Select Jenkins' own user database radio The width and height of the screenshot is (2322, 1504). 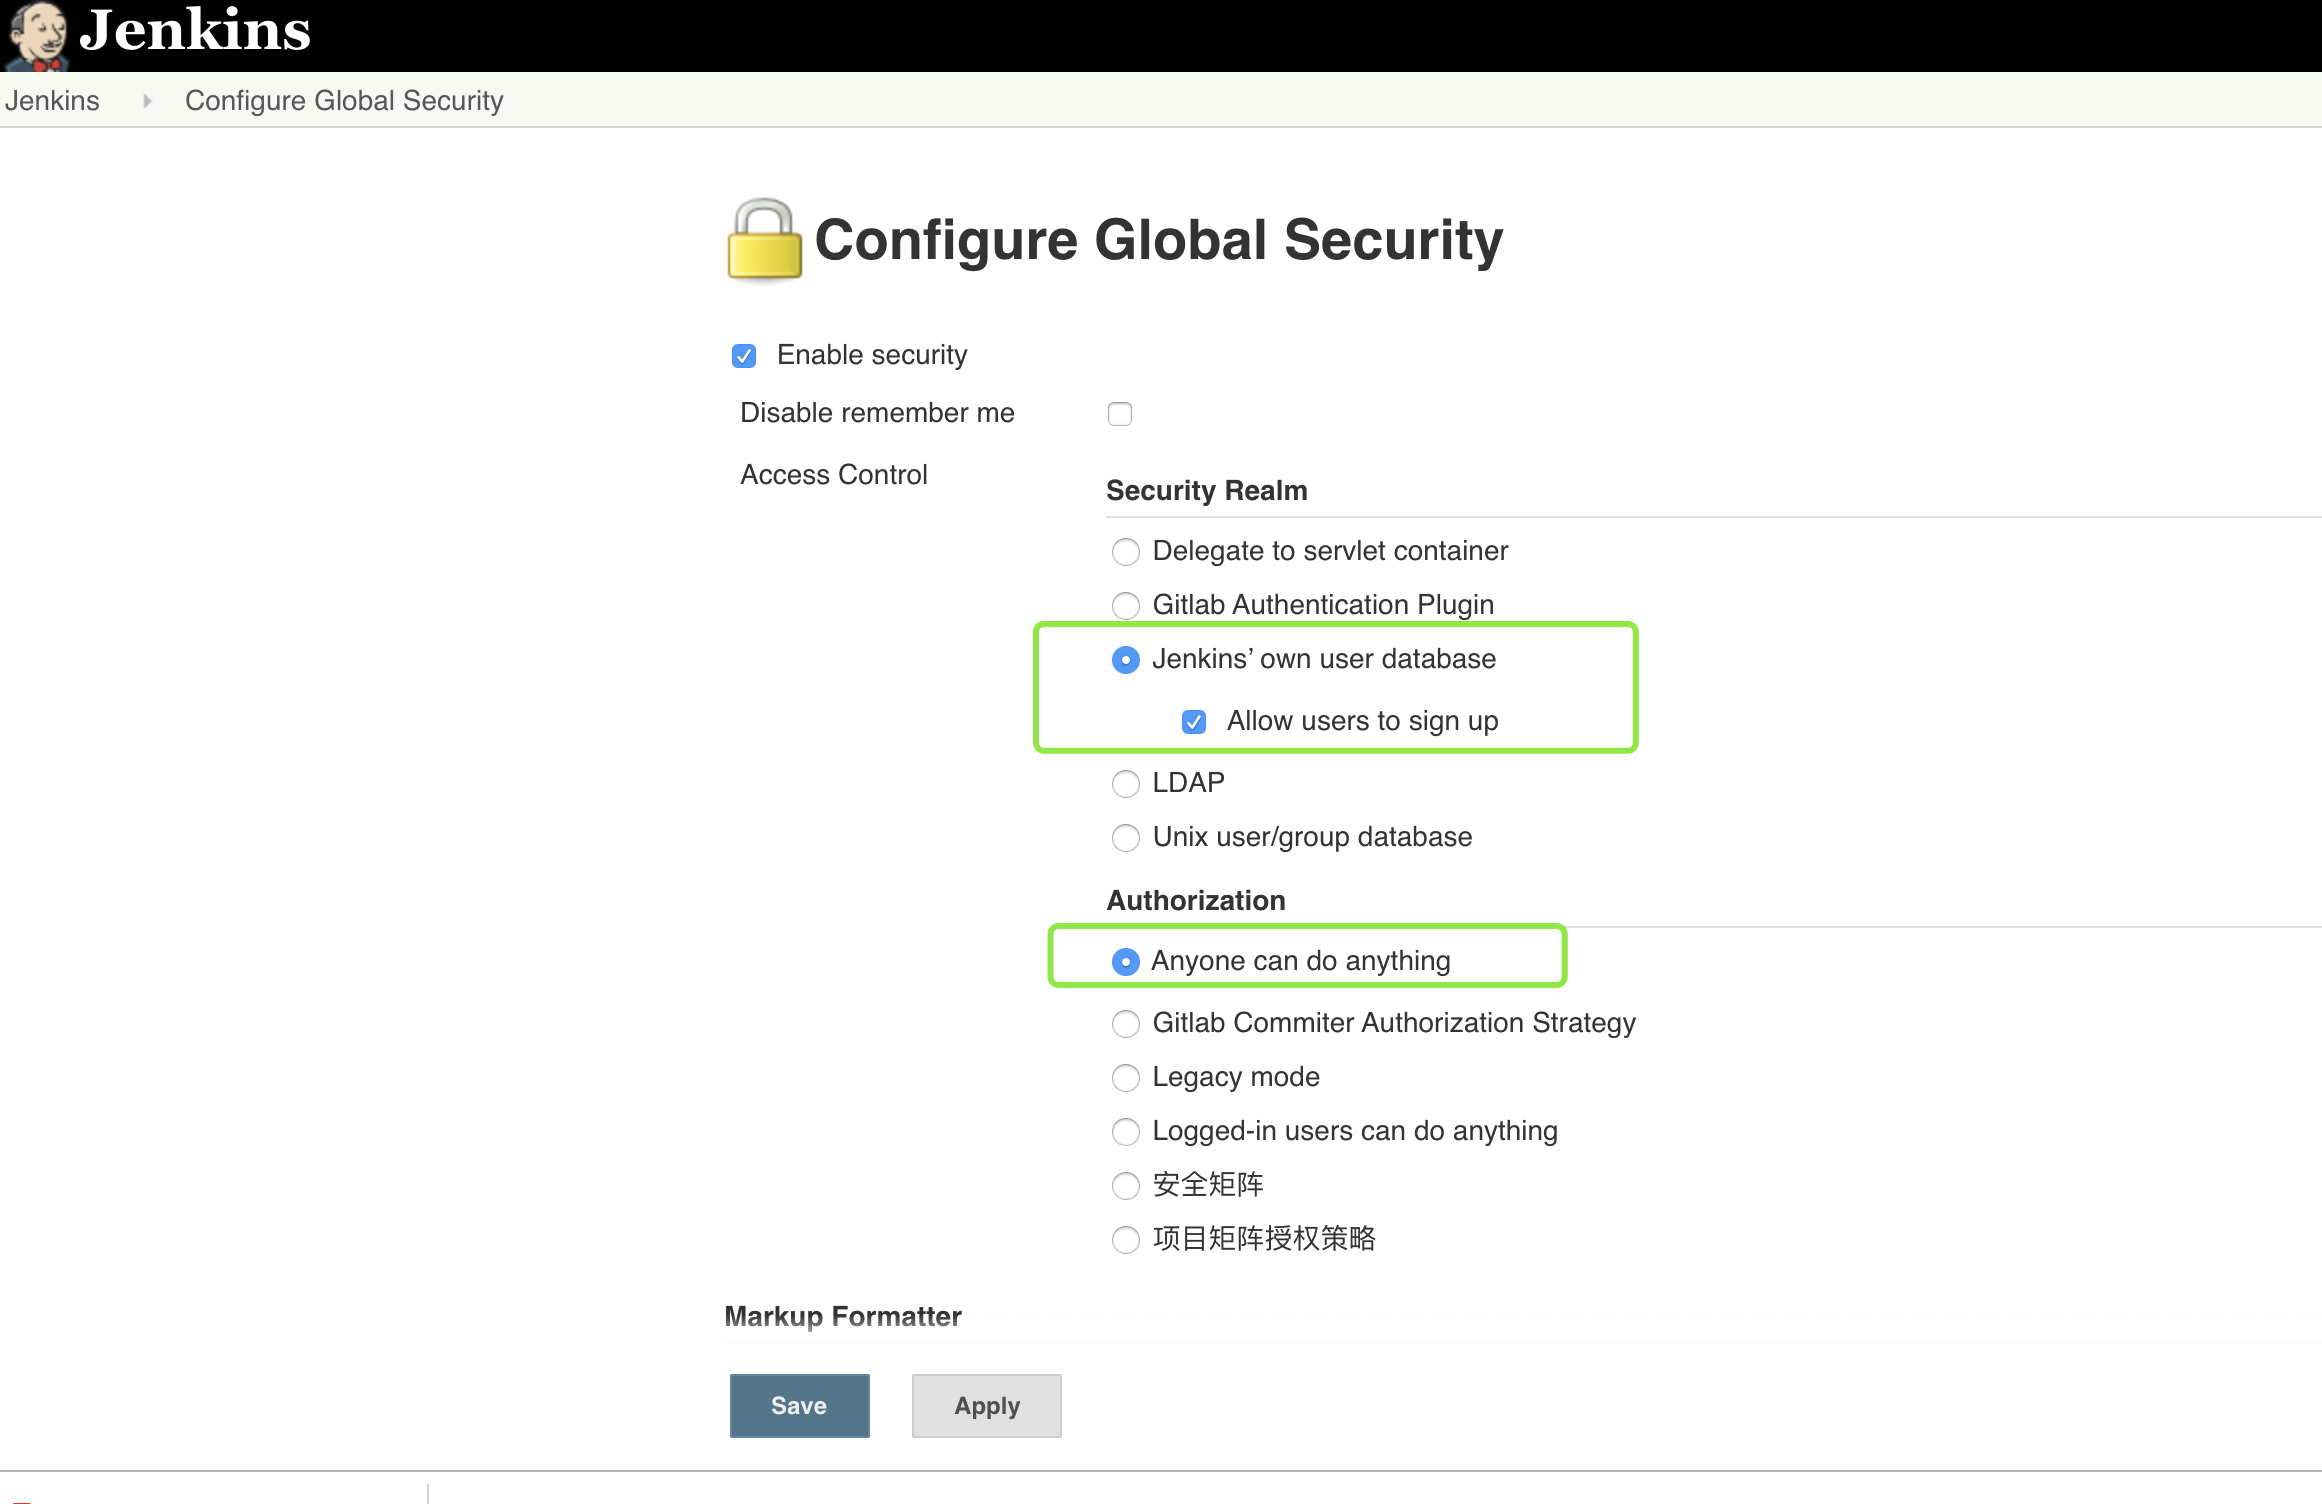pos(1126,660)
